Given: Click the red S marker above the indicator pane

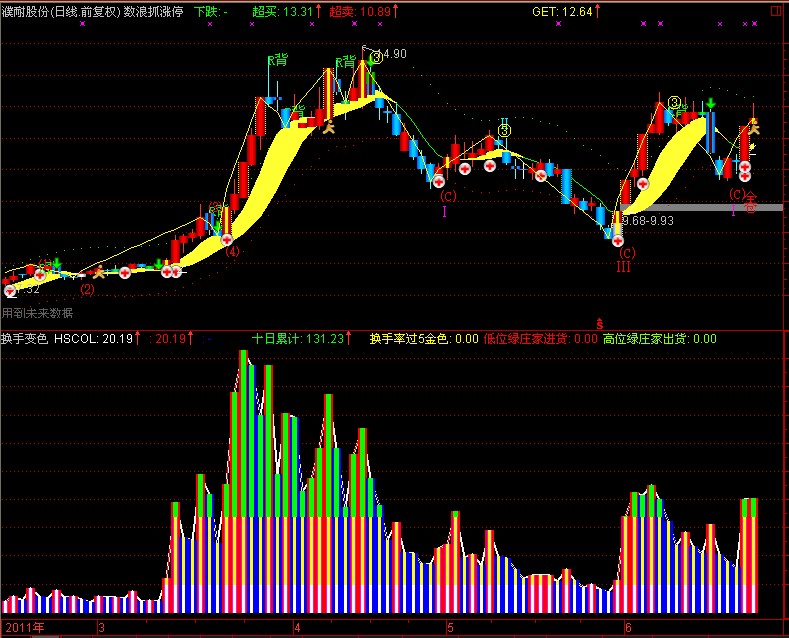Looking at the screenshot, I should click(599, 324).
